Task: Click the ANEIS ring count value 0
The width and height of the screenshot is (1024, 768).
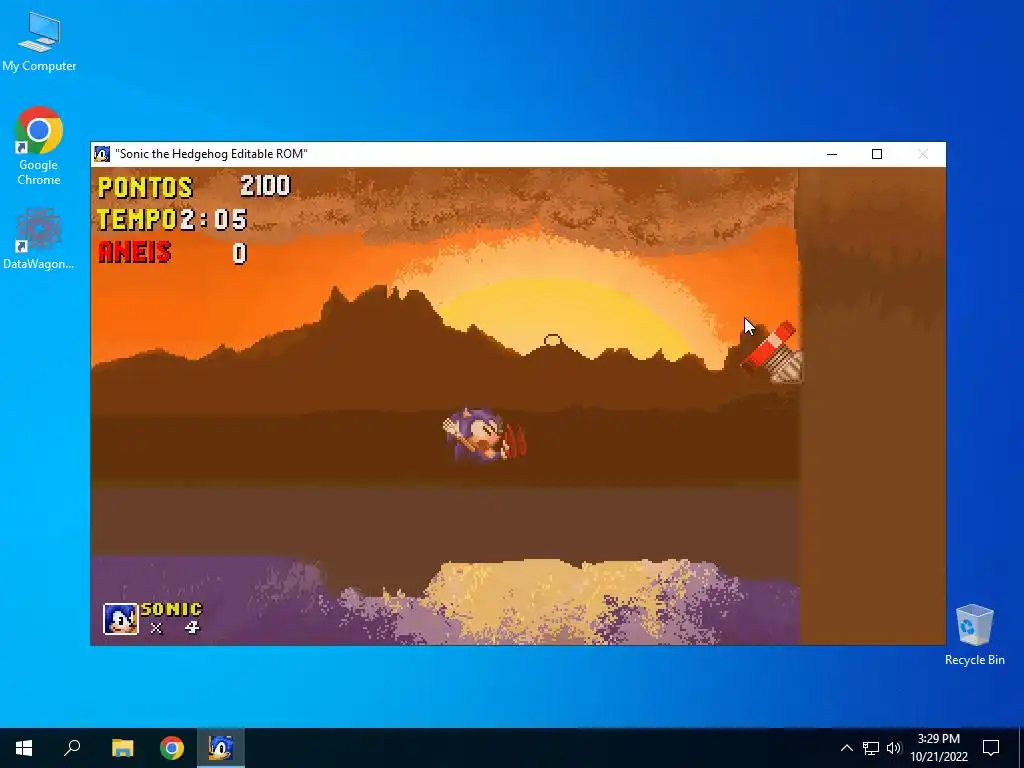Action: (239, 253)
